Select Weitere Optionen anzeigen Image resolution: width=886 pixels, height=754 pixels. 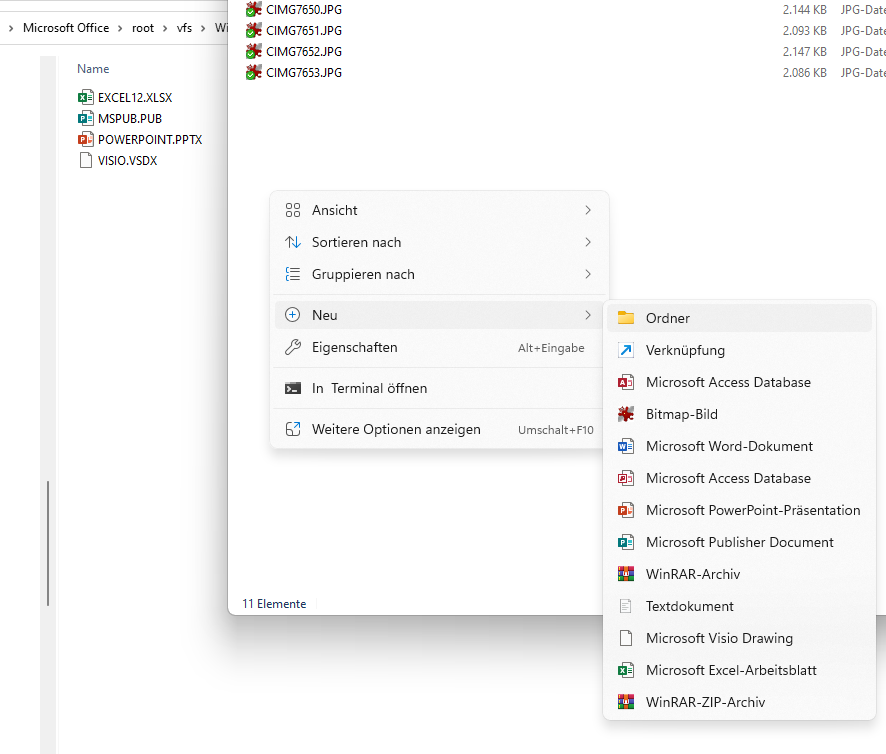[439, 429]
